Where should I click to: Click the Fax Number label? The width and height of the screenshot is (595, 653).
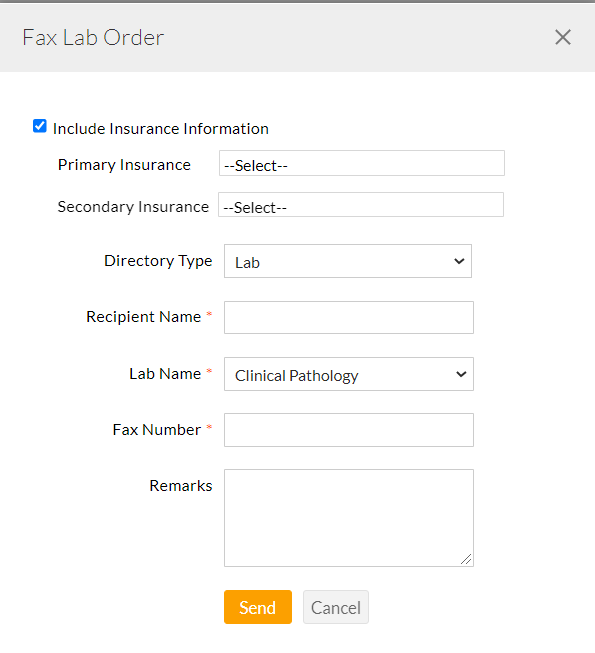[x=157, y=429]
